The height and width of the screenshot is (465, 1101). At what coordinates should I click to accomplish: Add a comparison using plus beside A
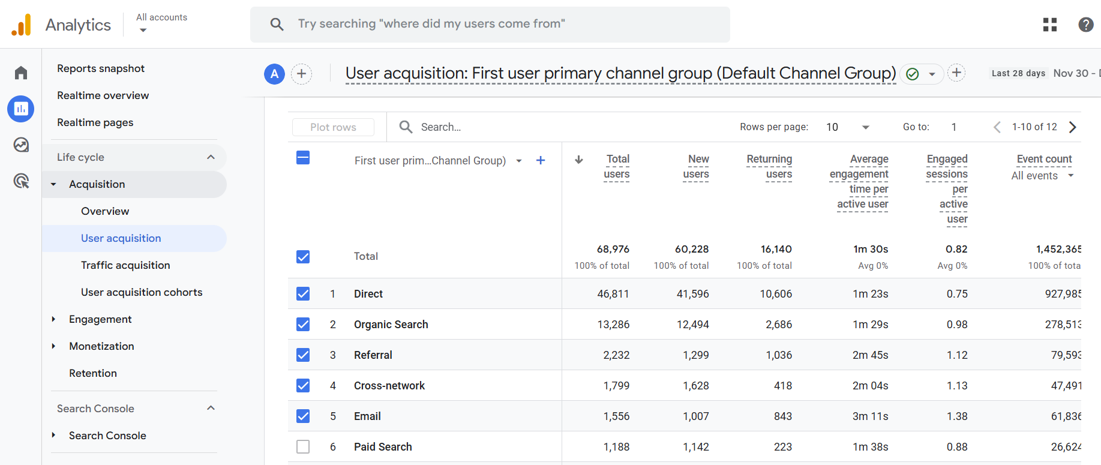pyautogui.click(x=301, y=74)
